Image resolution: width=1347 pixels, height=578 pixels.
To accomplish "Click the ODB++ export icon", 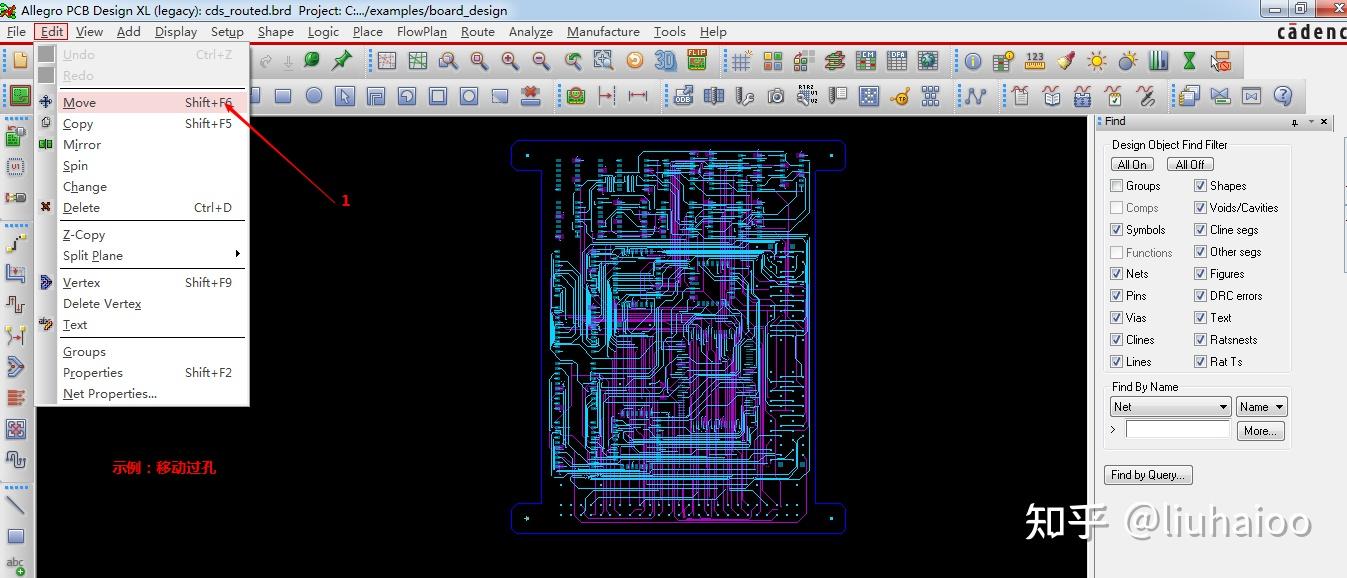I will click(684, 96).
